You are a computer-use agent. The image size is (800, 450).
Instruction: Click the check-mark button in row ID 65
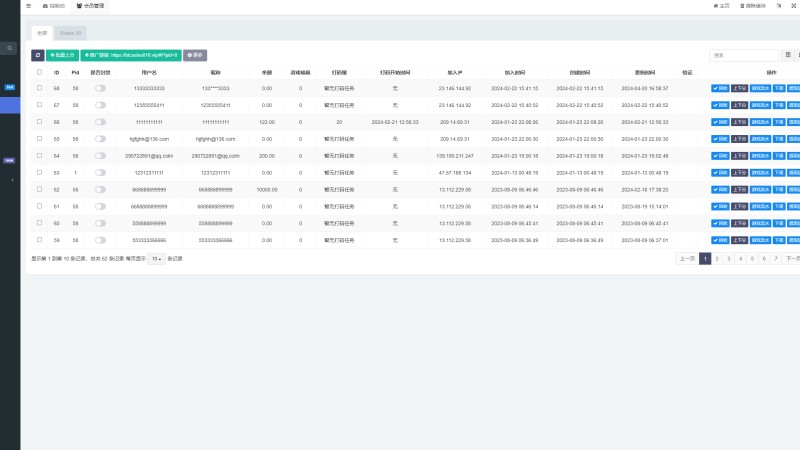pyautogui.click(x=720, y=139)
